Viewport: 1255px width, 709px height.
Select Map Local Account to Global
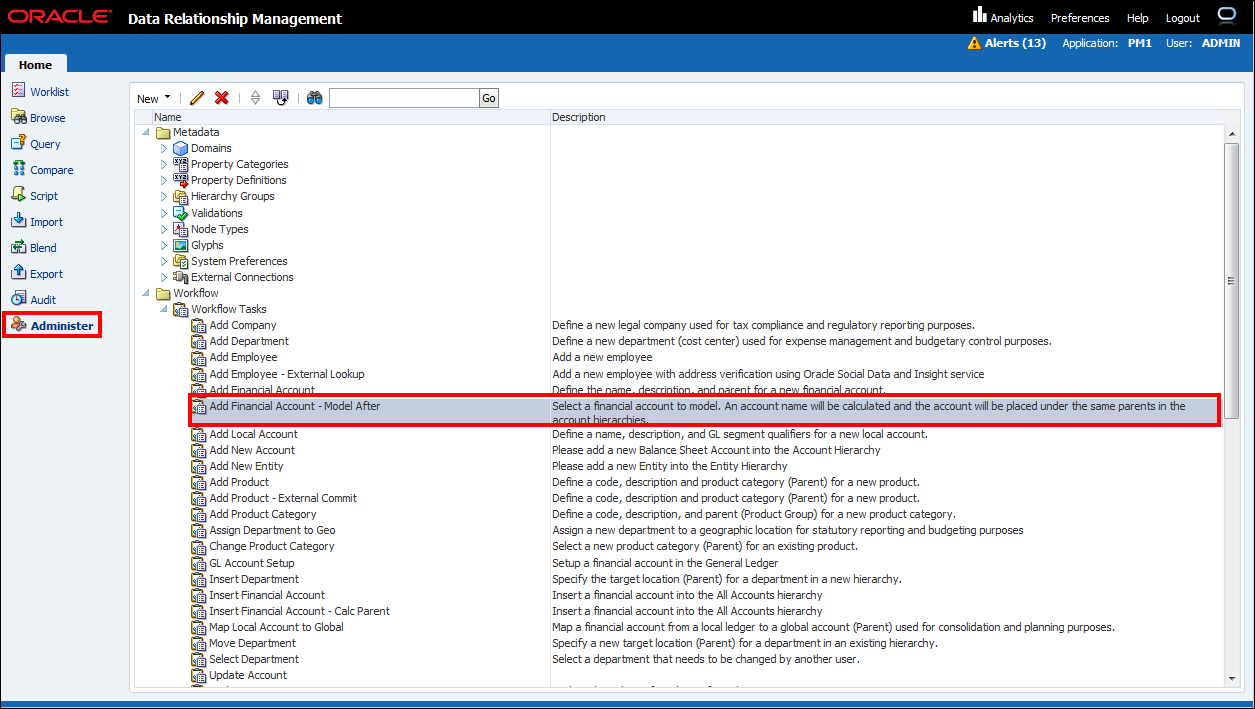[276, 627]
